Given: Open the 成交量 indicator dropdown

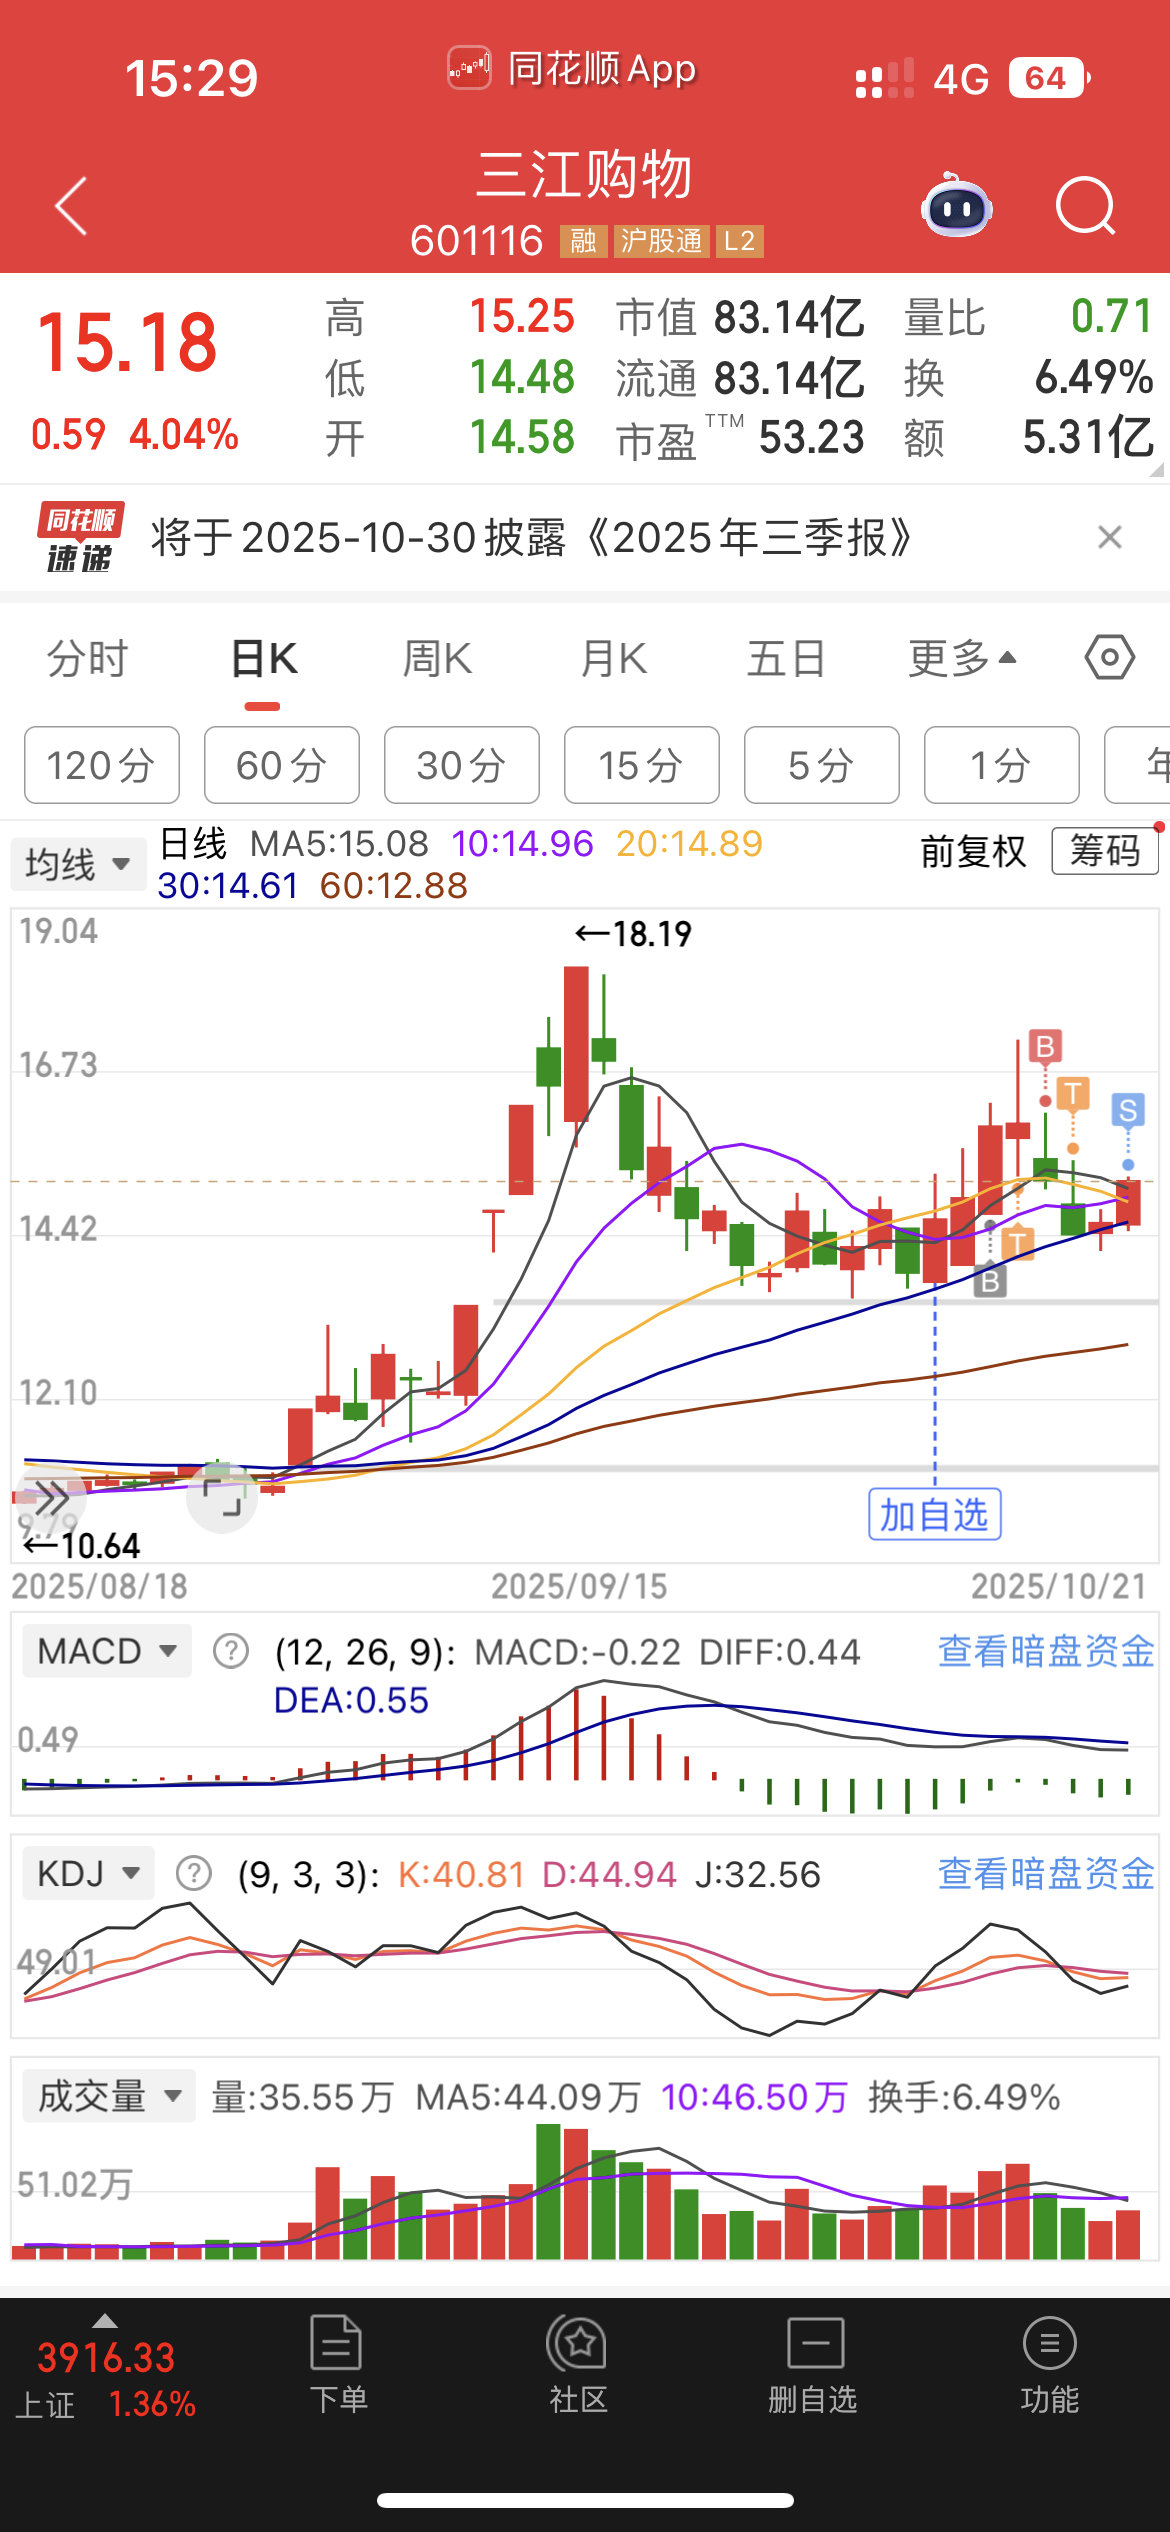Looking at the screenshot, I should (x=109, y=2096).
